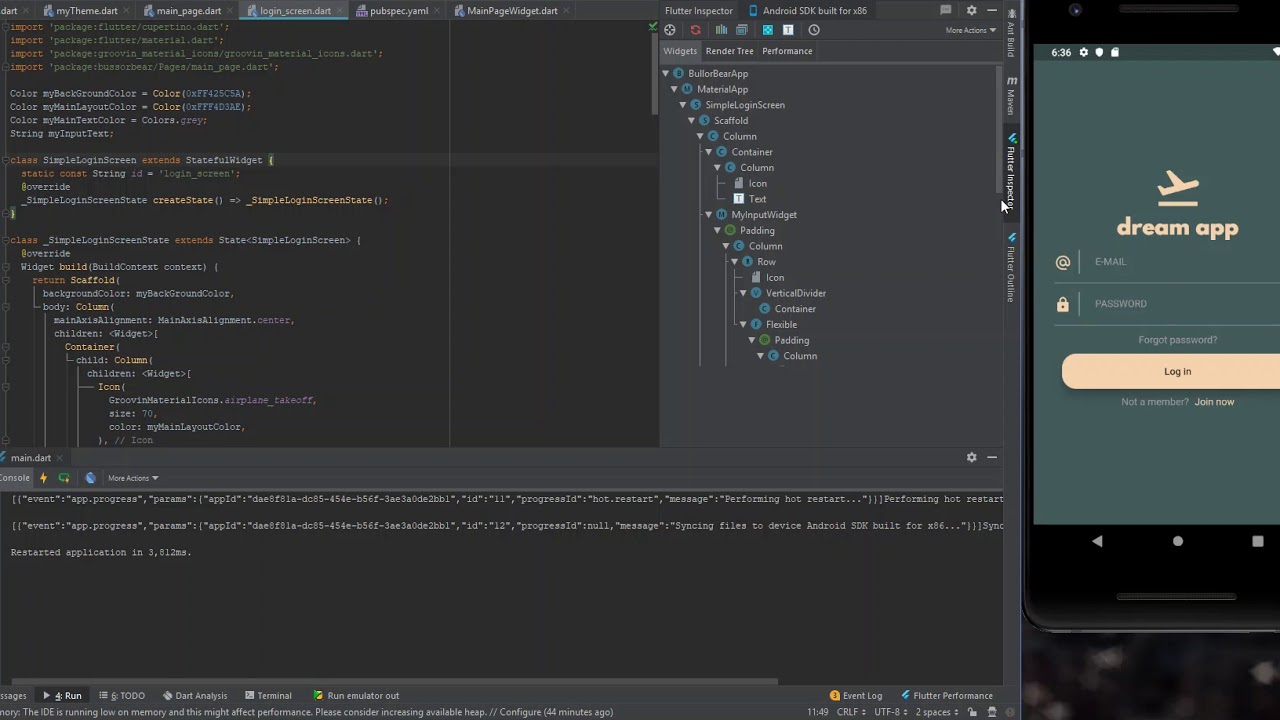
Task: Click the feedback speech bubble icon
Action: (x=946, y=10)
